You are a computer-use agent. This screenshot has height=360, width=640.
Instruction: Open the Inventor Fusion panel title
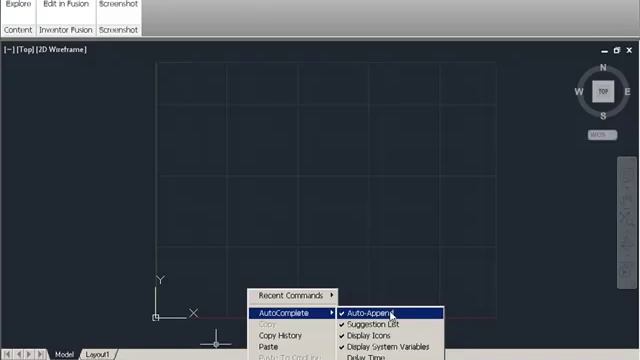pos(66,30)
